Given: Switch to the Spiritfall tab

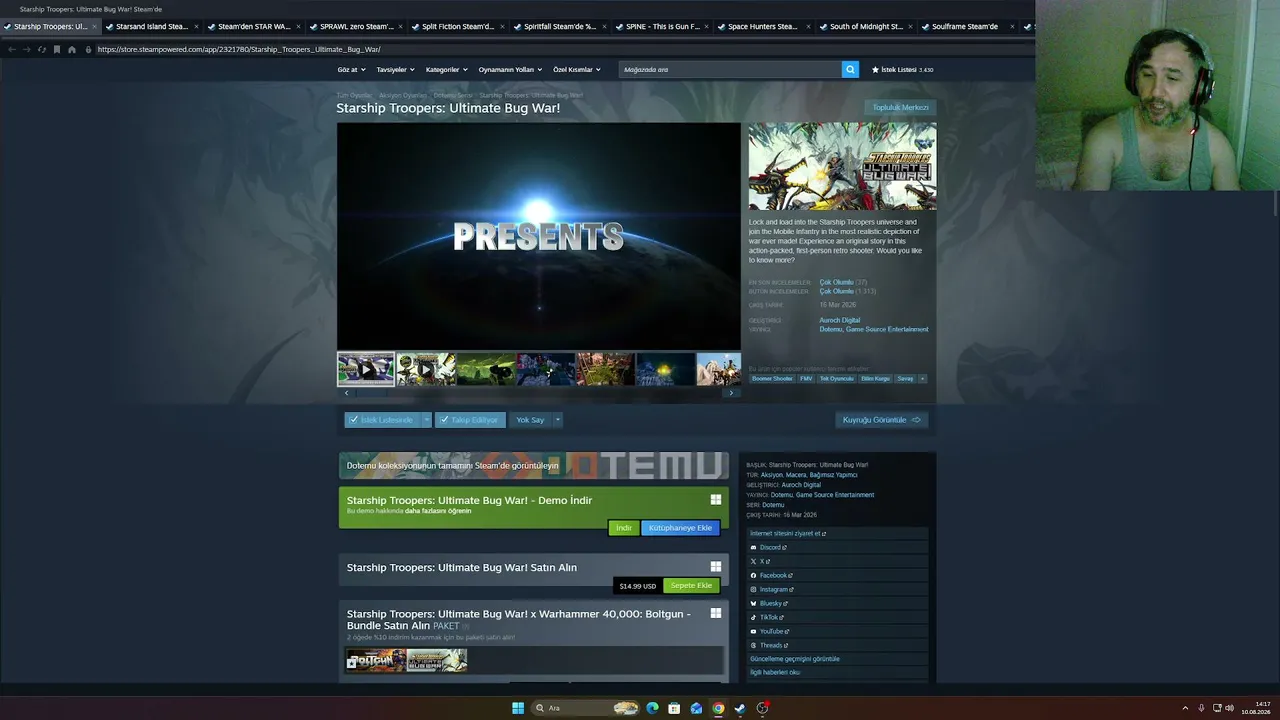Looking at the screenshot, I should [x=560, y=27].
